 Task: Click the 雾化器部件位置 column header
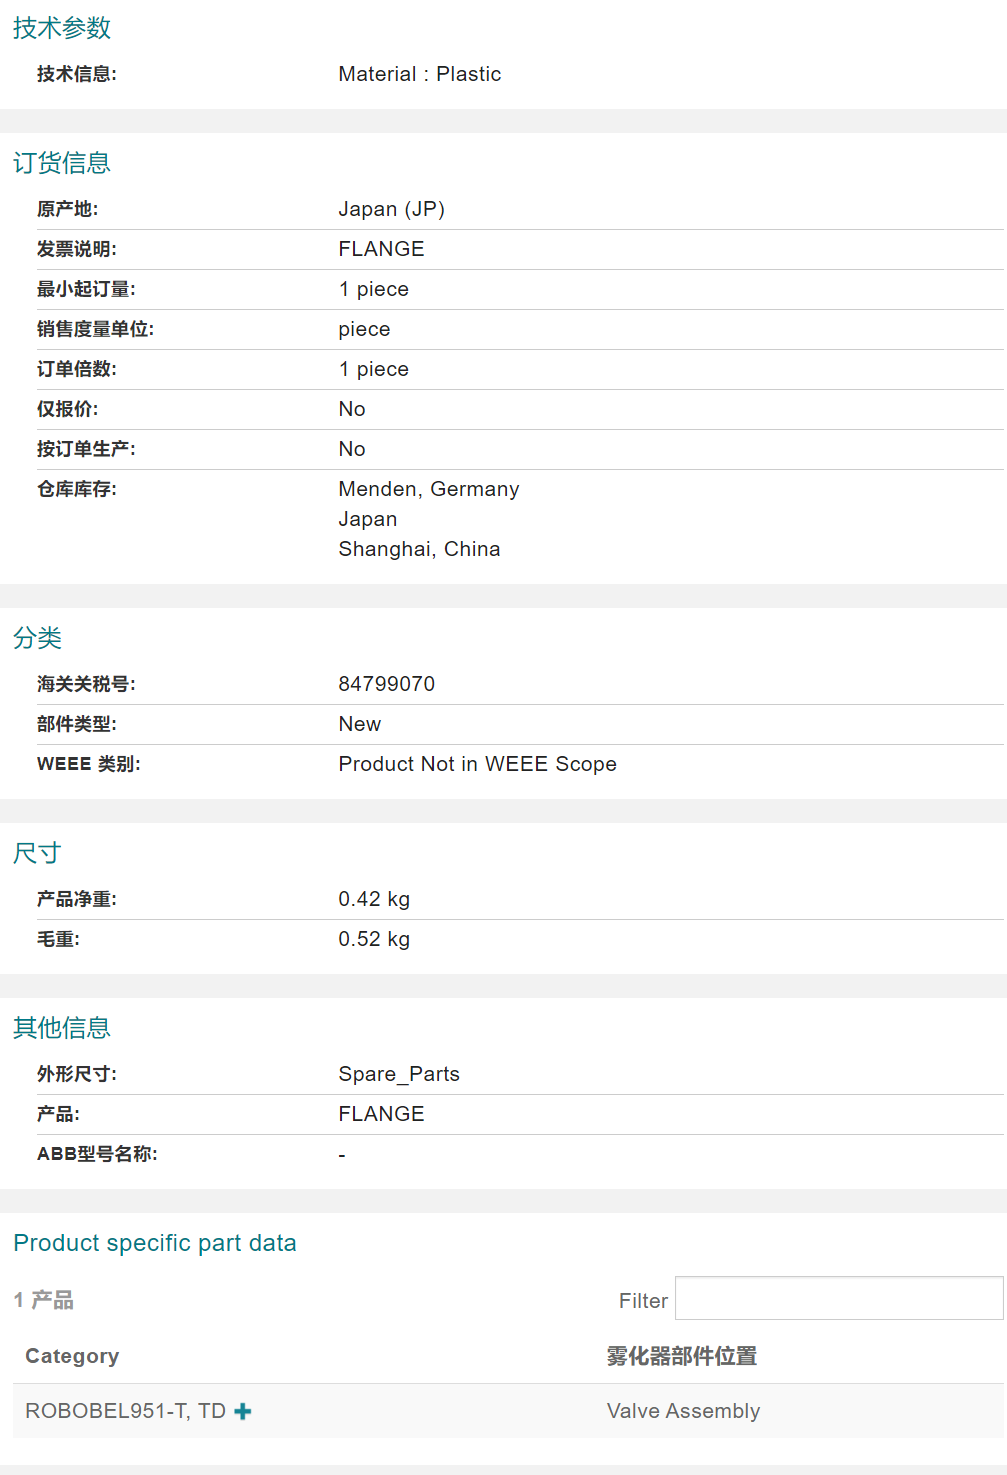[x=681, y=1356]
